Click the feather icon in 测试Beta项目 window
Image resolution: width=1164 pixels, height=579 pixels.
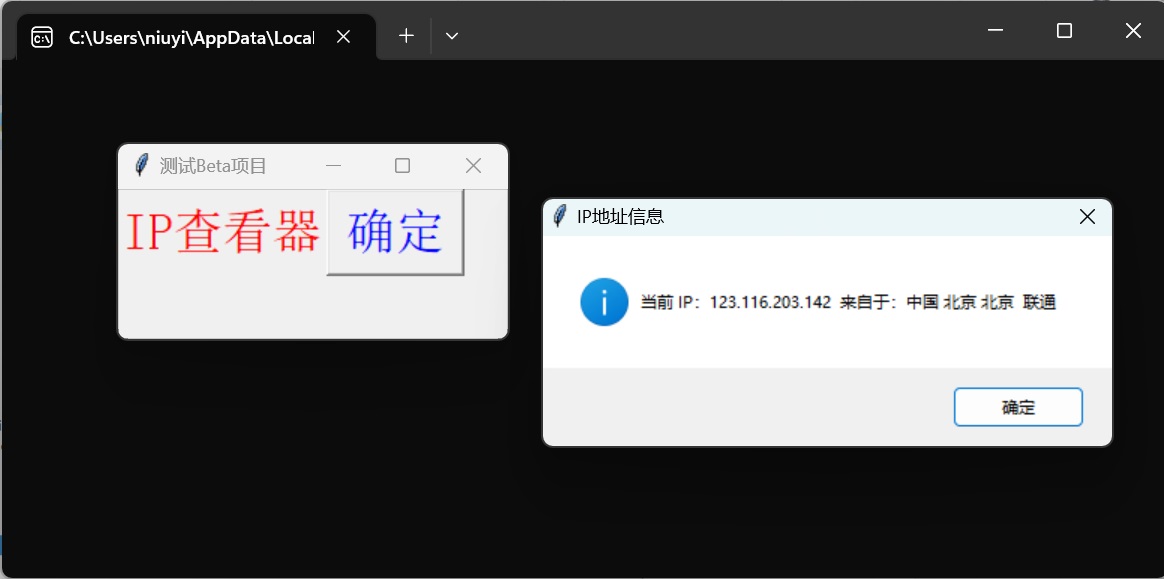click(141, 165)
